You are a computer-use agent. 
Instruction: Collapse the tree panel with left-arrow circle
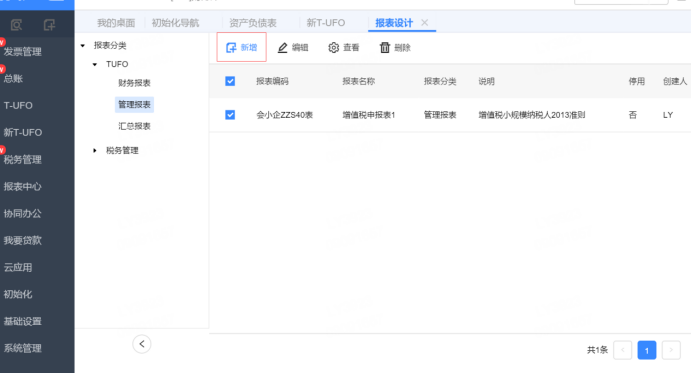(142, 344)
